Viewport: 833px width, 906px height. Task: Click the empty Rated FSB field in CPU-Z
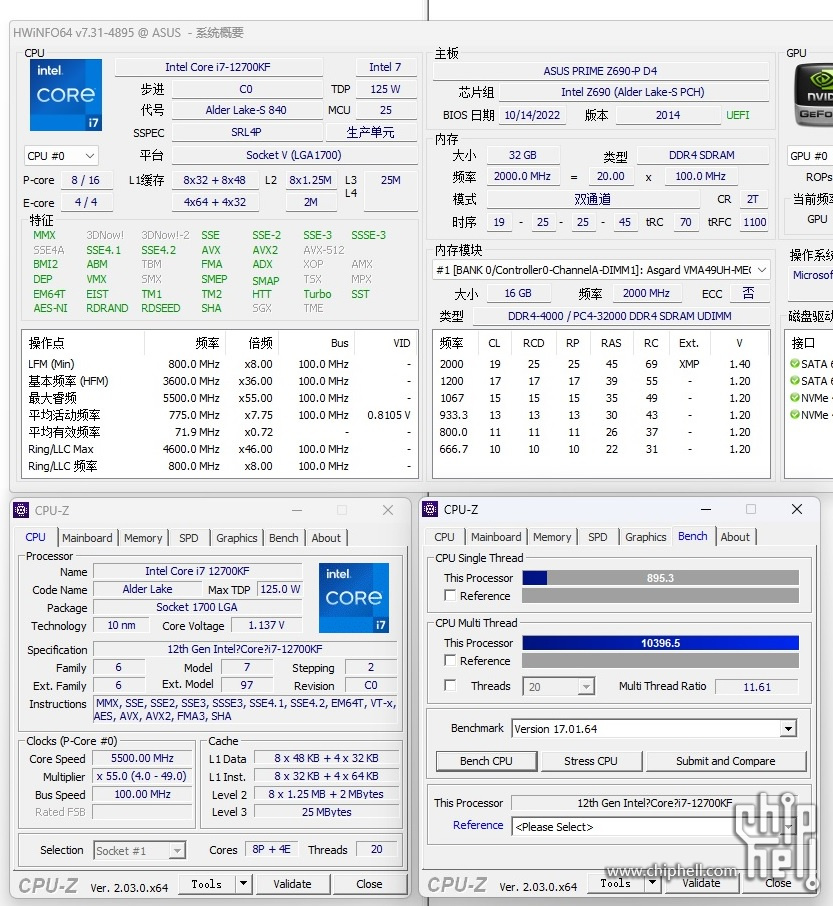(x=143, y=812)
